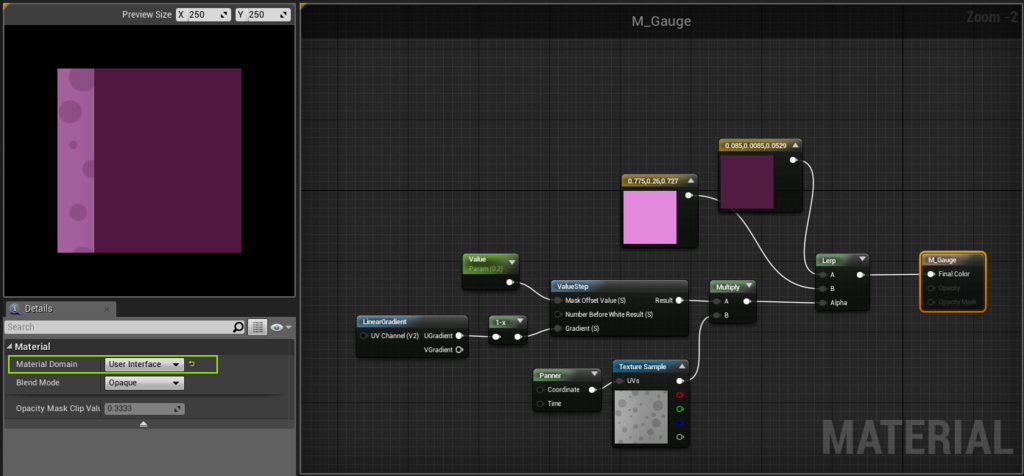
Task: Click the red channel pin on Texture Sample
Action: pos(680,395)
